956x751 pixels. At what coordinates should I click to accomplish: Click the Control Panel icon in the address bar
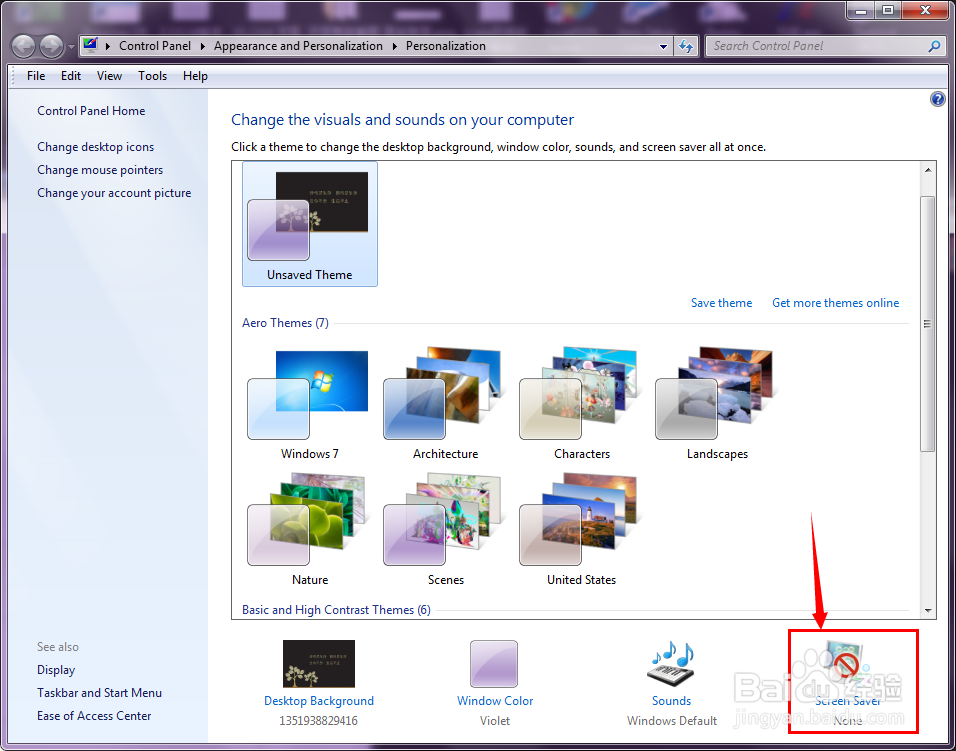(x=91, y=46)
